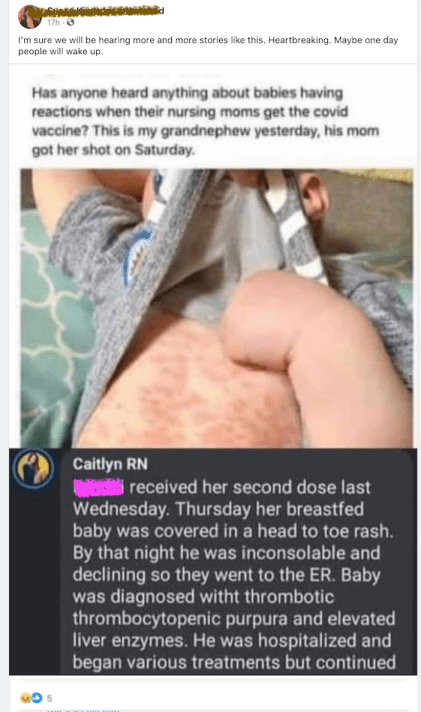The width and height of the screenshot is (421, 712).
Task: Click the pink redacted name highlight
Action: 98,486
